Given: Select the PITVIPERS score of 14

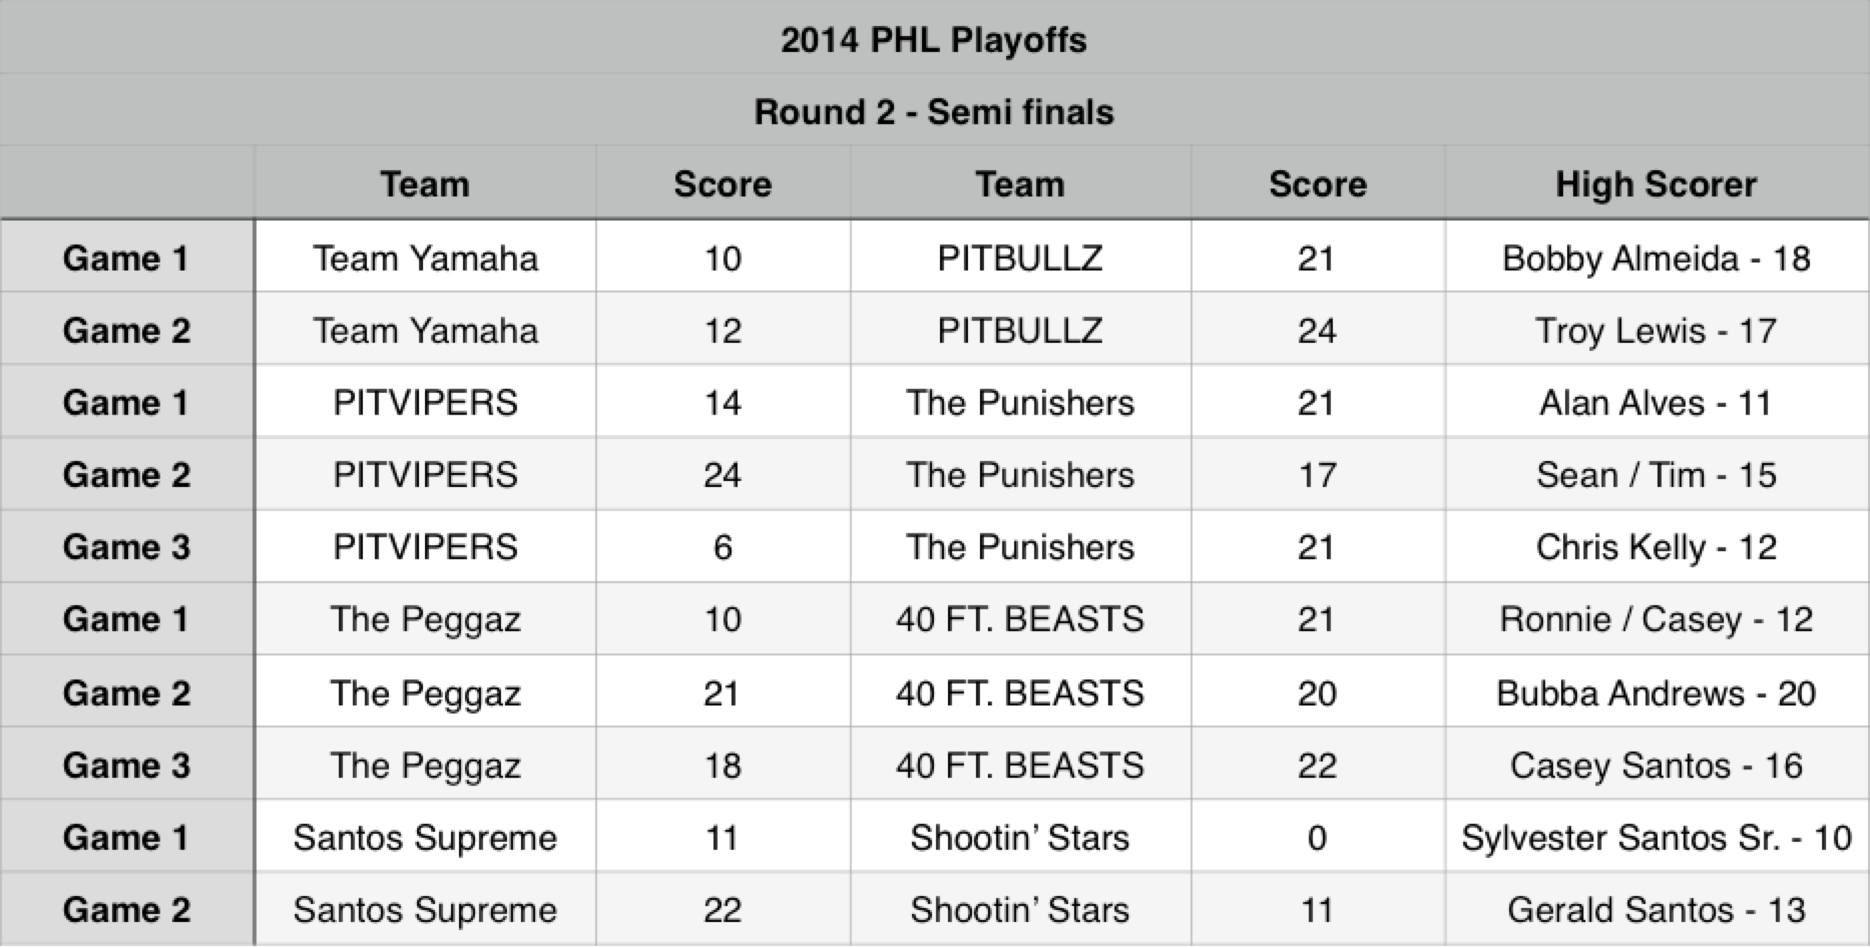Looking at the screenshot, I should pyautogui.click(x=722, y=403).
